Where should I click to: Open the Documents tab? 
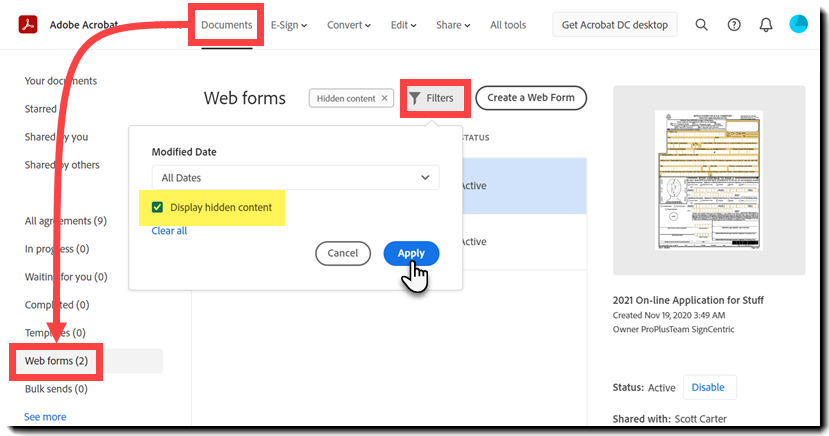coord(226,25)
